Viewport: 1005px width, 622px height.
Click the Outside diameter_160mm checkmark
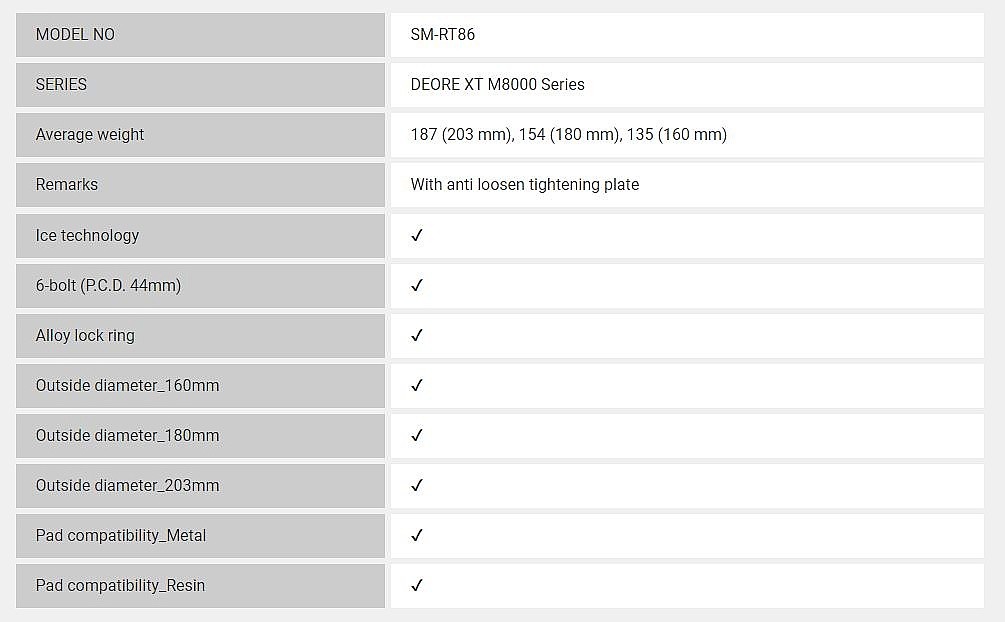point(417,385)
